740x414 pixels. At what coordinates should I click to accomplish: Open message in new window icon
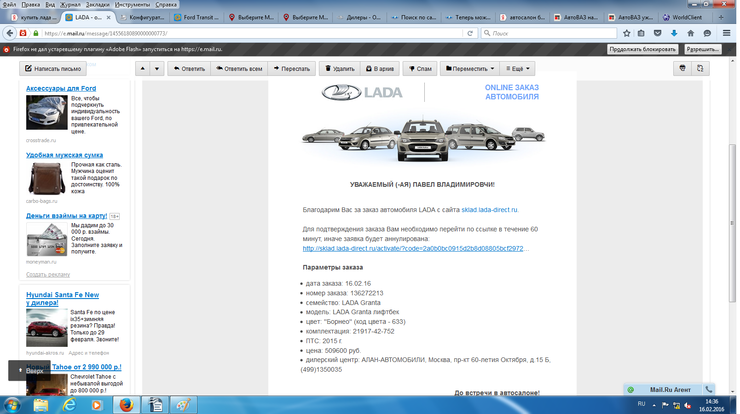700,68
